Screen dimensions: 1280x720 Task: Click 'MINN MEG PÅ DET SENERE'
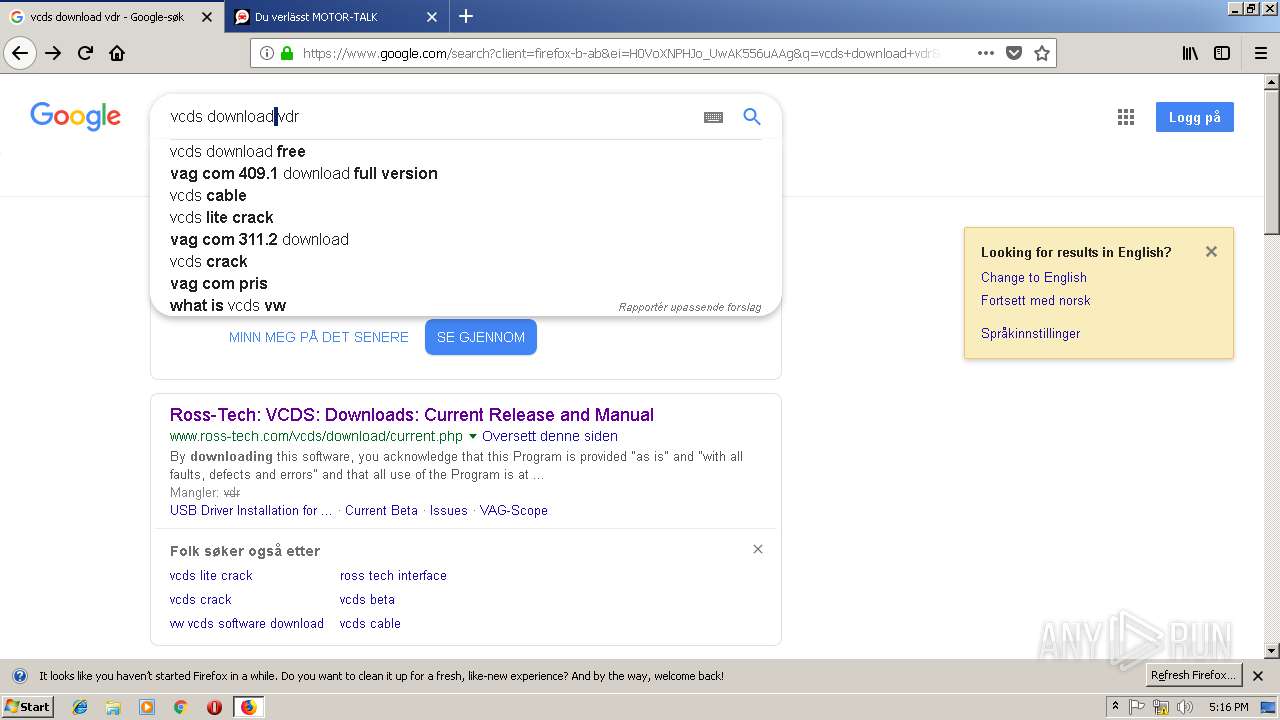click(319, 337)
